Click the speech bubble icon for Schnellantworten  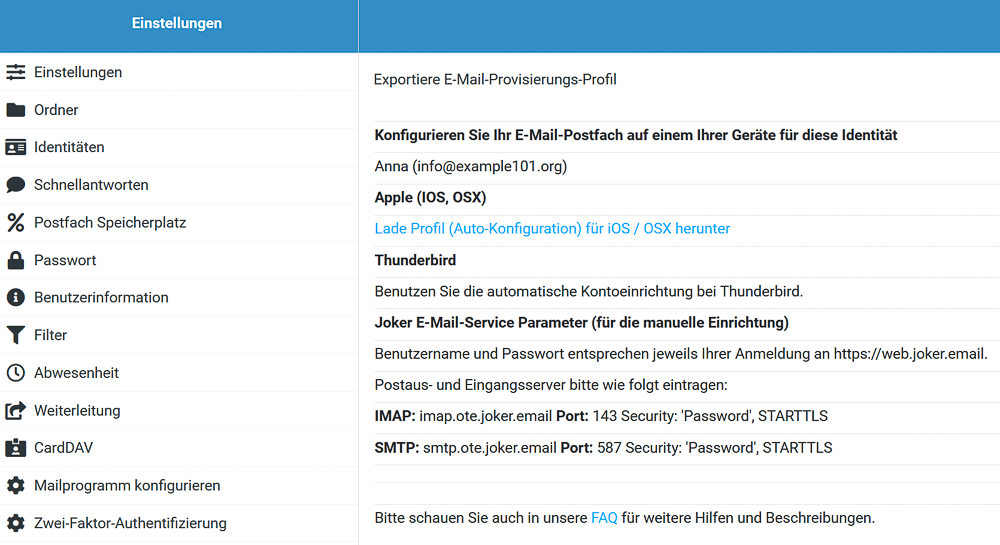(15, 185)
